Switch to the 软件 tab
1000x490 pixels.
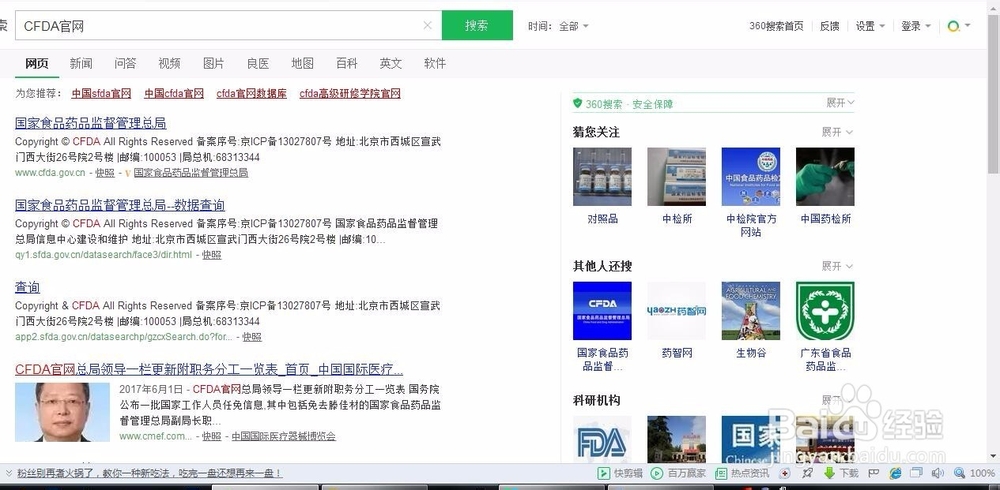click(434, 63)
